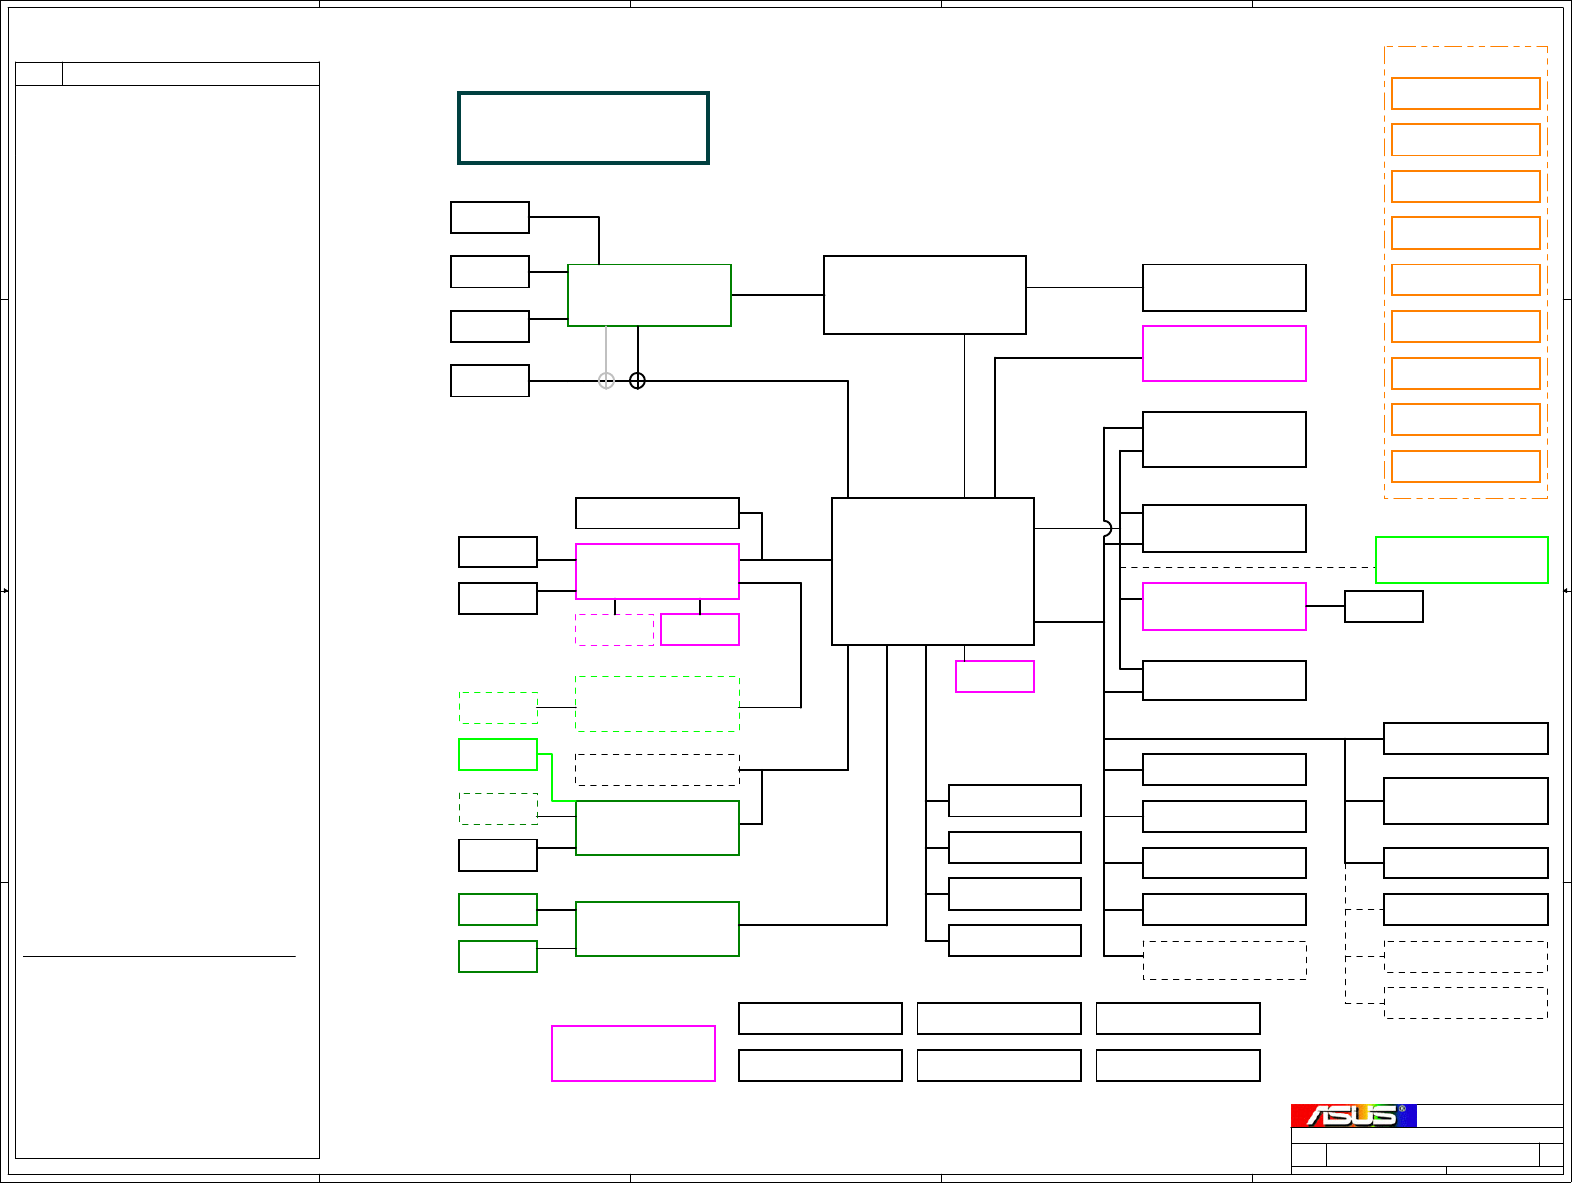Select the thick dark teal bordered title box
The image size is (1572, 1183).
[x=584, y=128]
